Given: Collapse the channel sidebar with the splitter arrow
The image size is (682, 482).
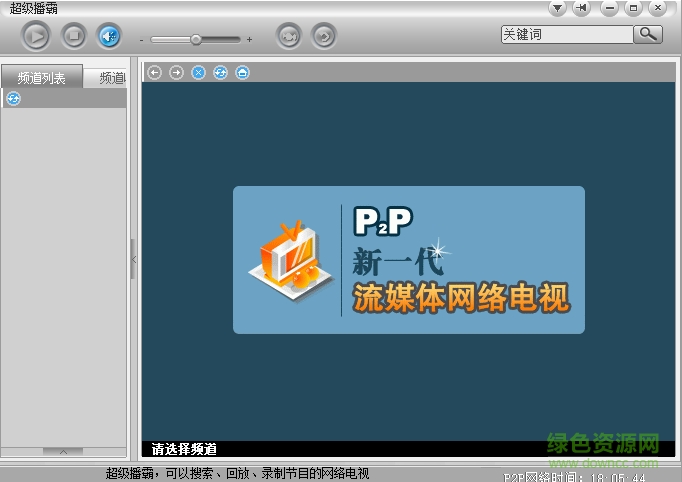Looking at the screenshot, I should (134, 259).
